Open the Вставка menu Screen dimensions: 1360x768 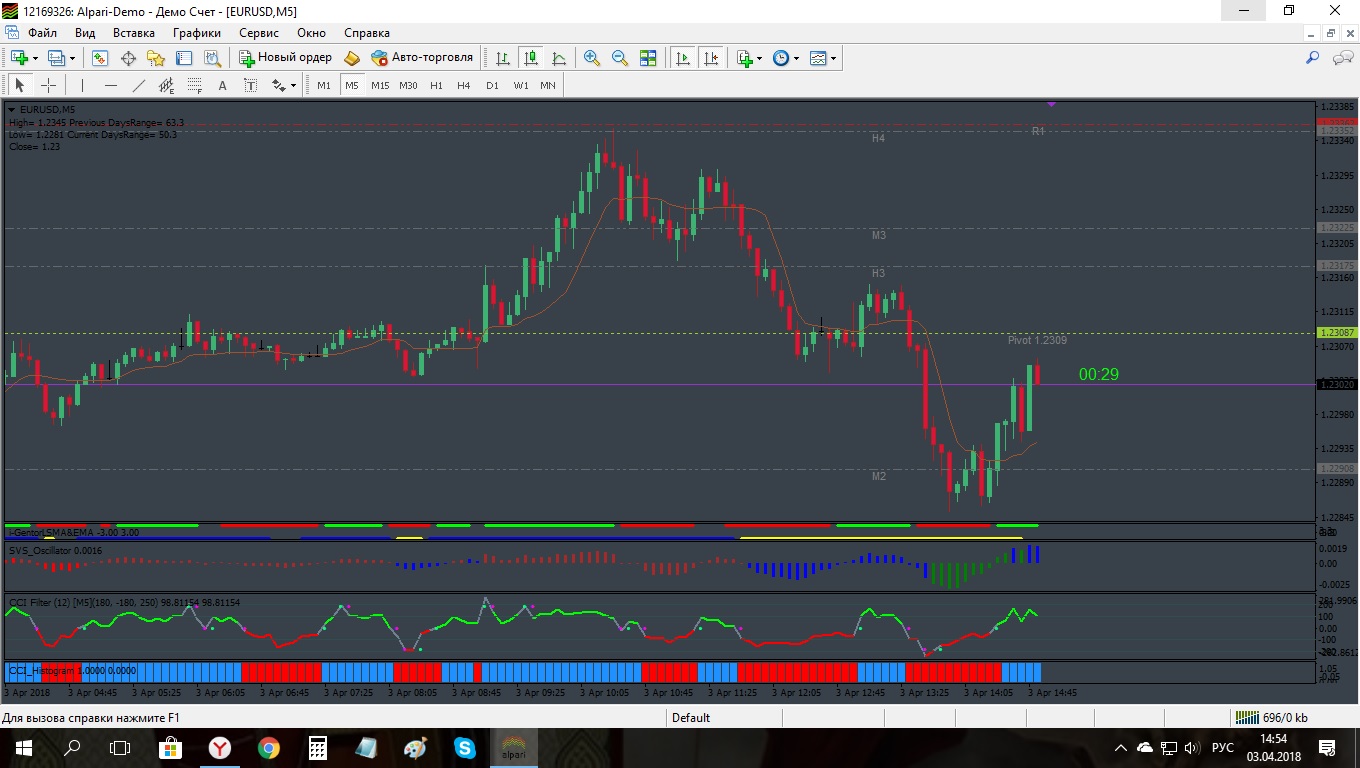click(134, 33)
